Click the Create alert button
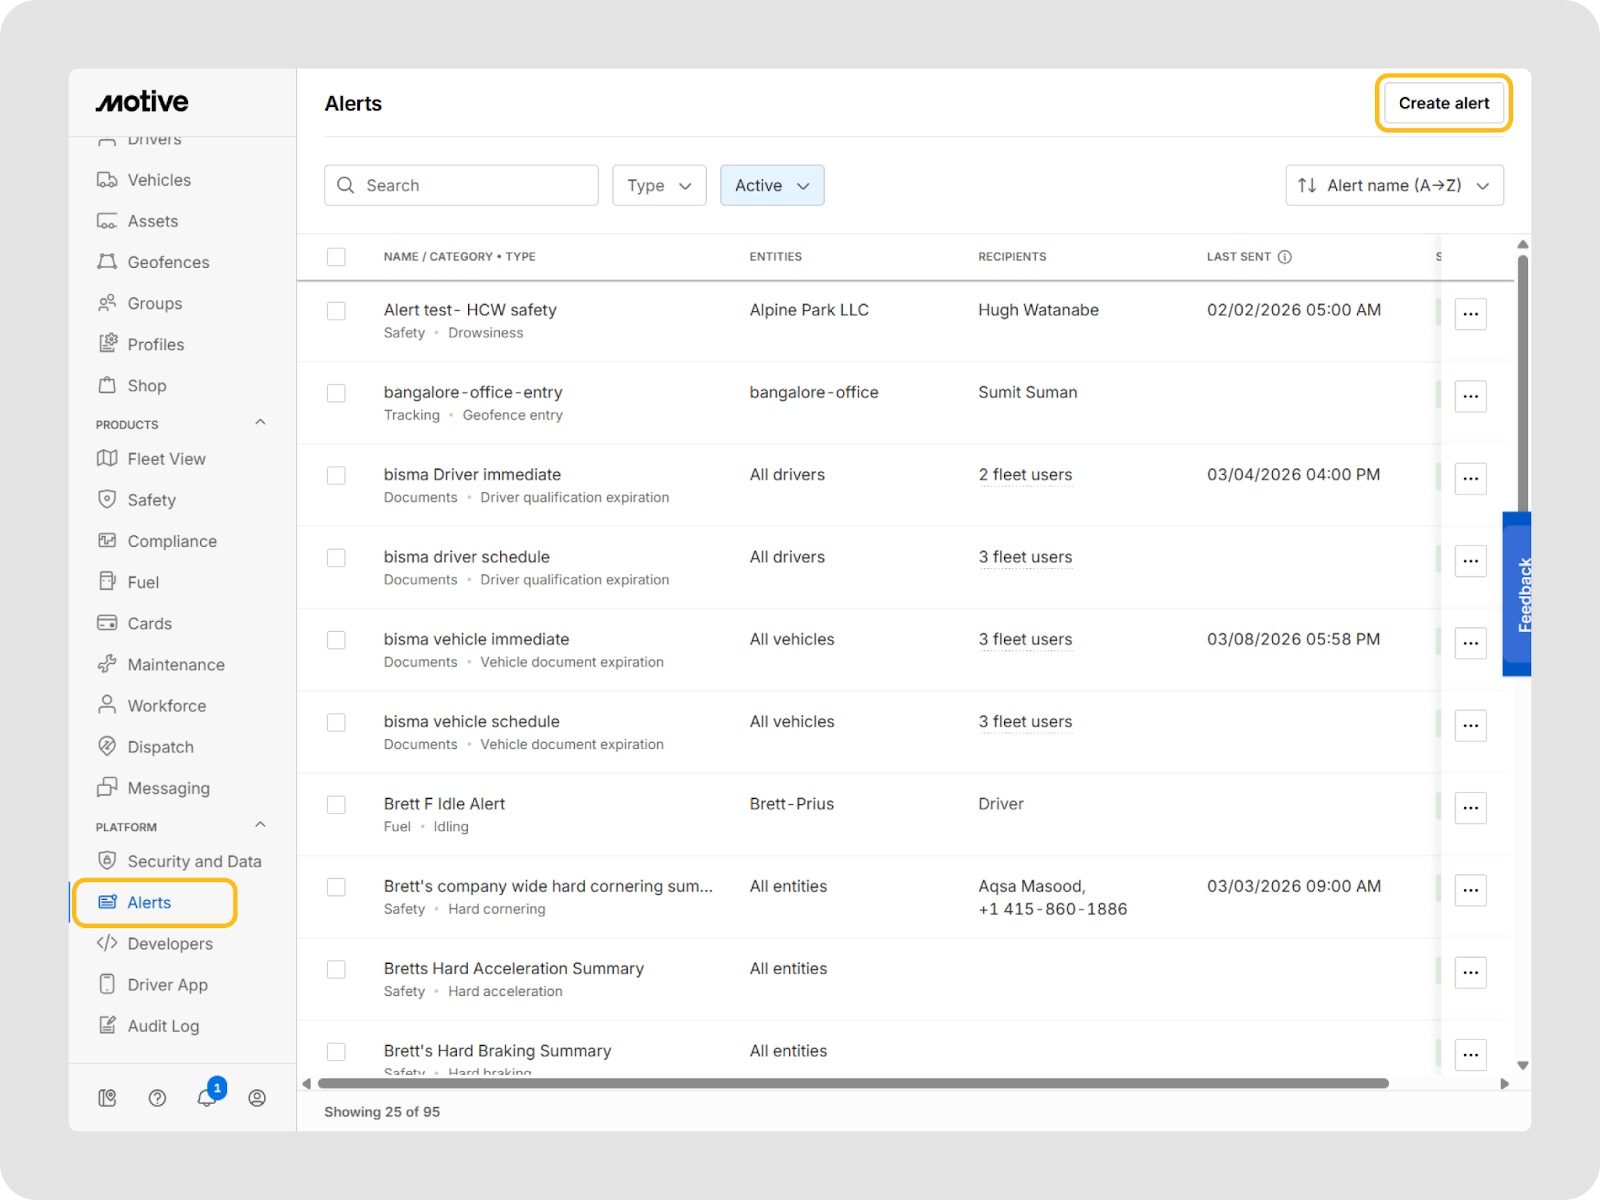1600x1200 pixels. click(x=1443, y=103)
